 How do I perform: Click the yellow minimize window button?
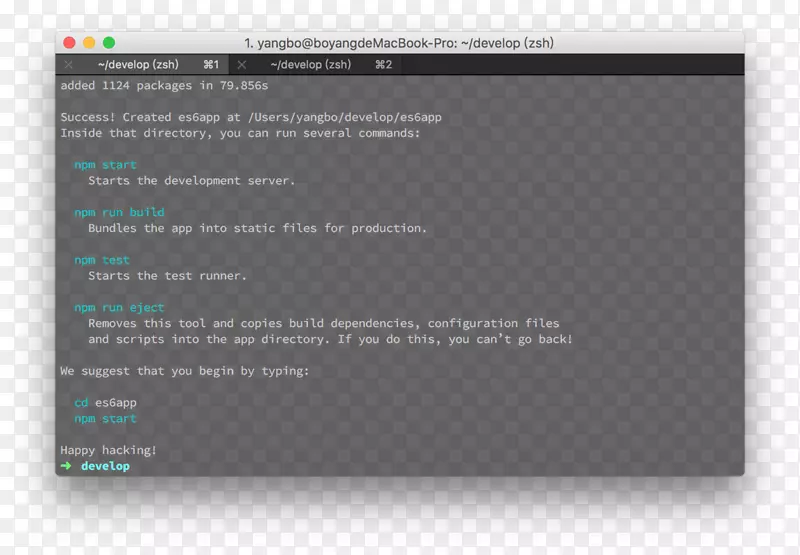click(89, 43)
